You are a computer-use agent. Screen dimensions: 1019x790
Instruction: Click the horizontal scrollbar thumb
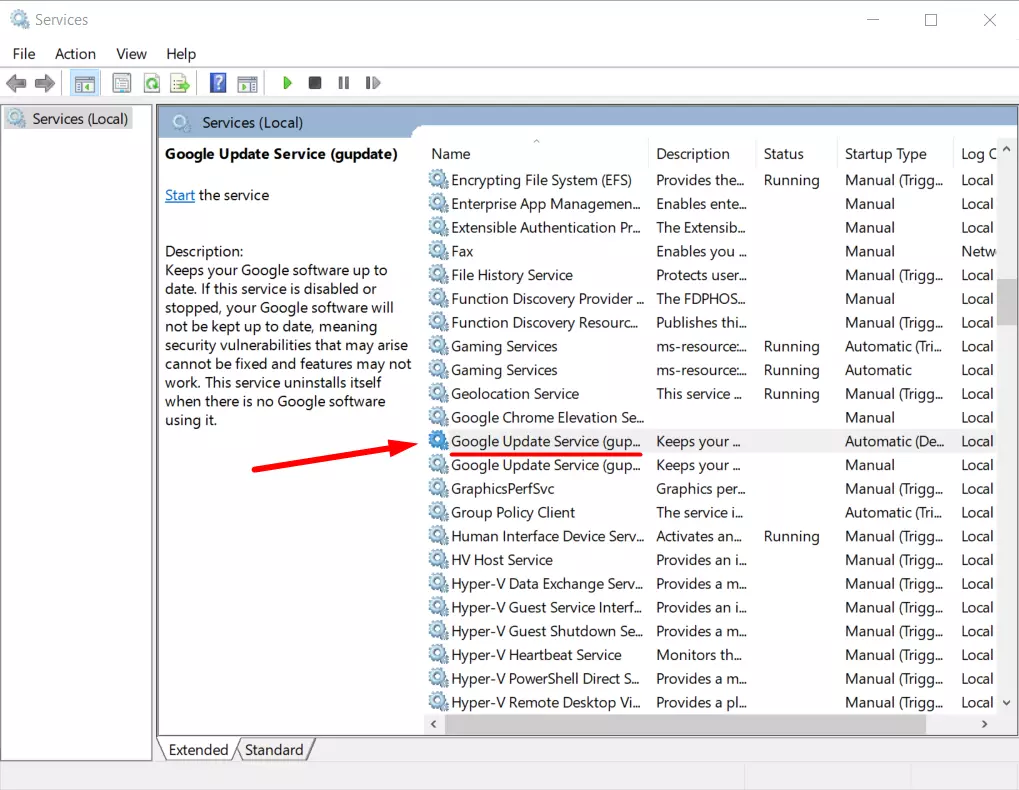click(685, 724)
